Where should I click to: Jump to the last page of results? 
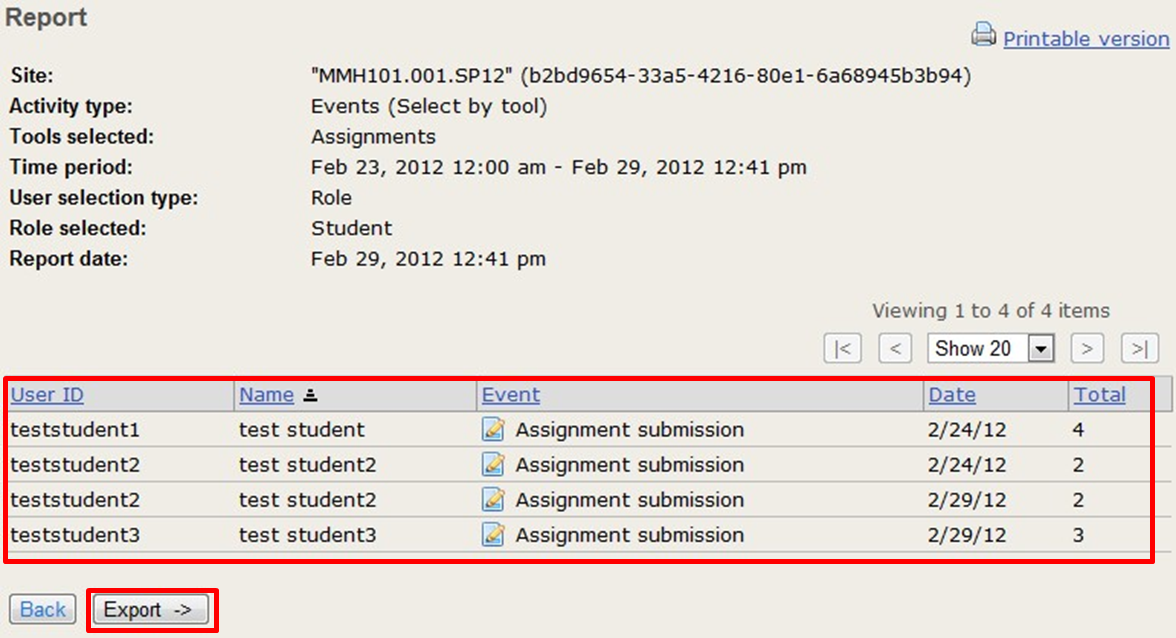point(1140,349)
